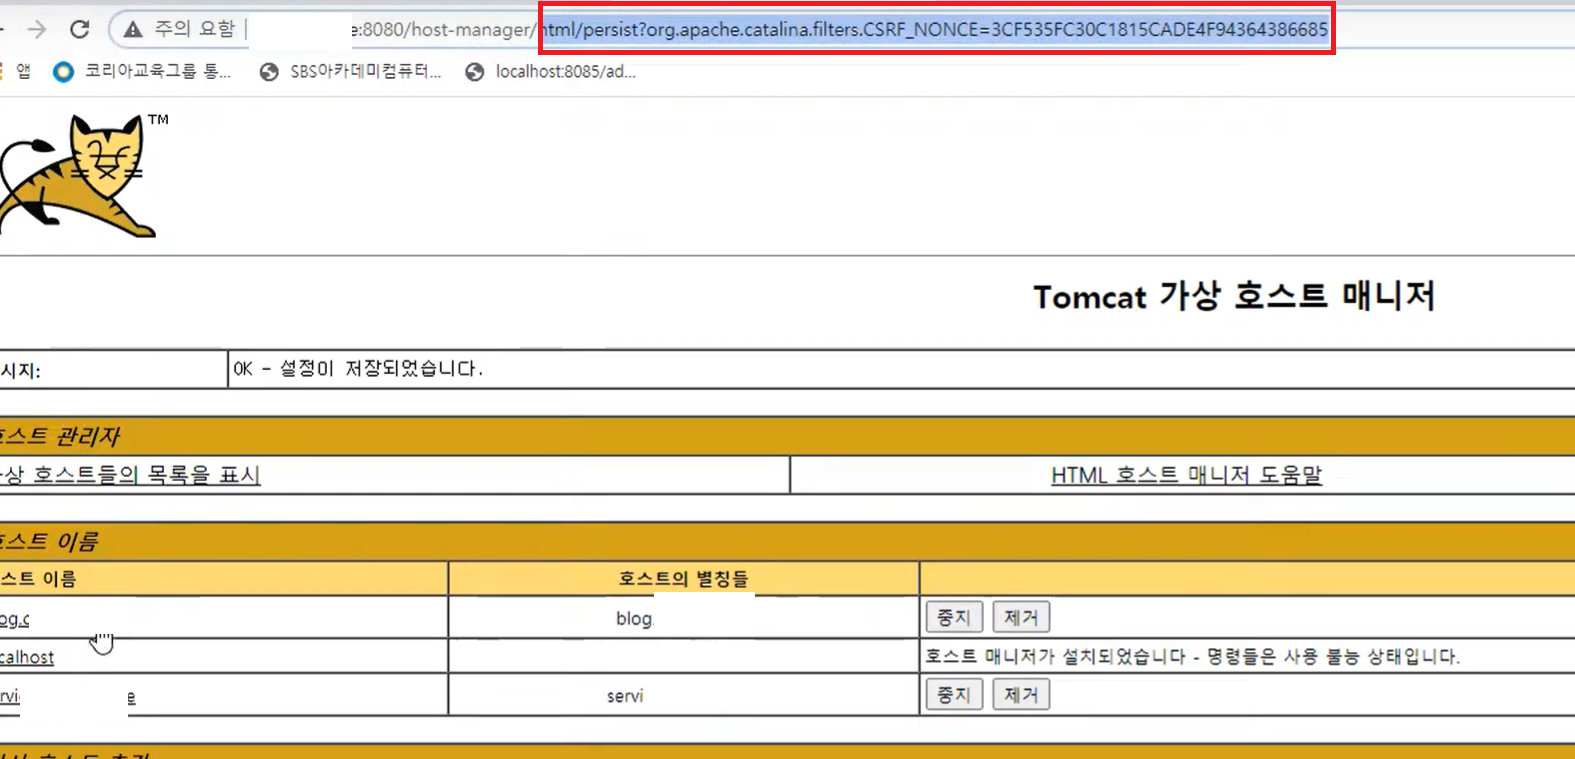Open the not-secure warning triangle icon
This screenshot has height=759, width=1575.
click(133, 30)
